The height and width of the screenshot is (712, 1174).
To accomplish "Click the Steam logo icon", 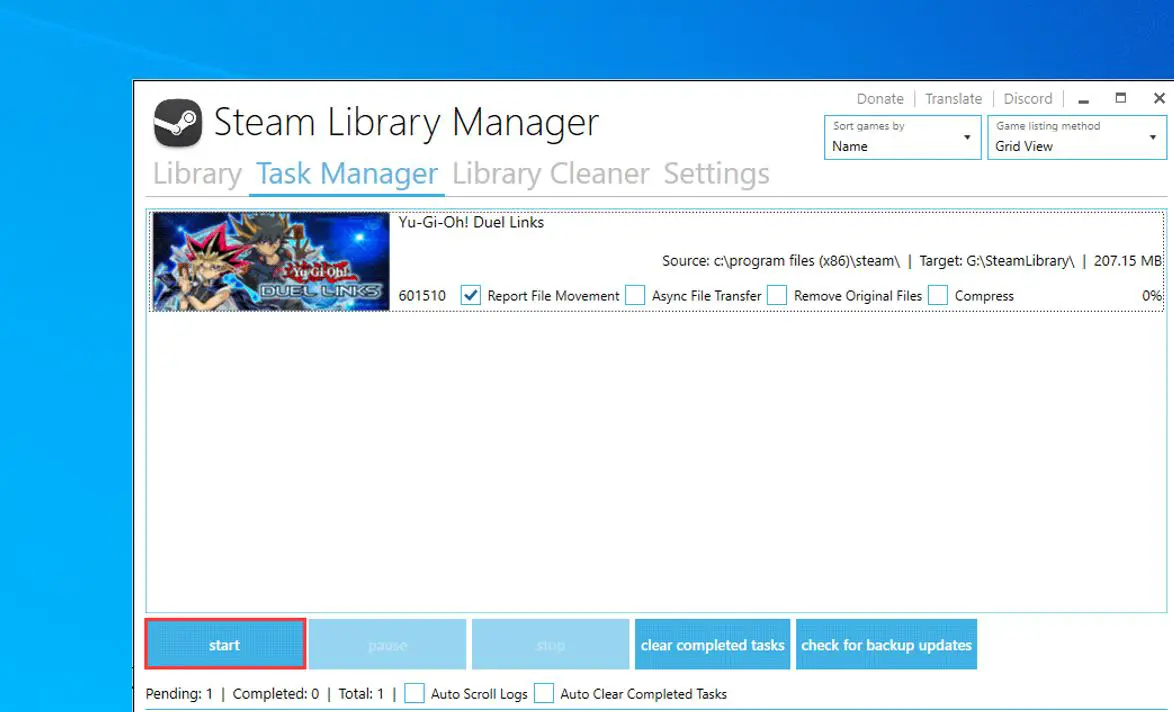I will click(x=177, y=123).
